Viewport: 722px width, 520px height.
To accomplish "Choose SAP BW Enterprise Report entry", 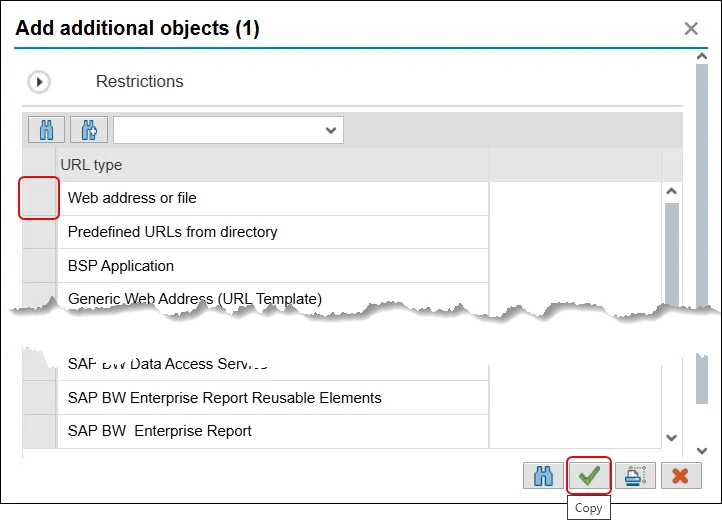I will tap(160, 431).
